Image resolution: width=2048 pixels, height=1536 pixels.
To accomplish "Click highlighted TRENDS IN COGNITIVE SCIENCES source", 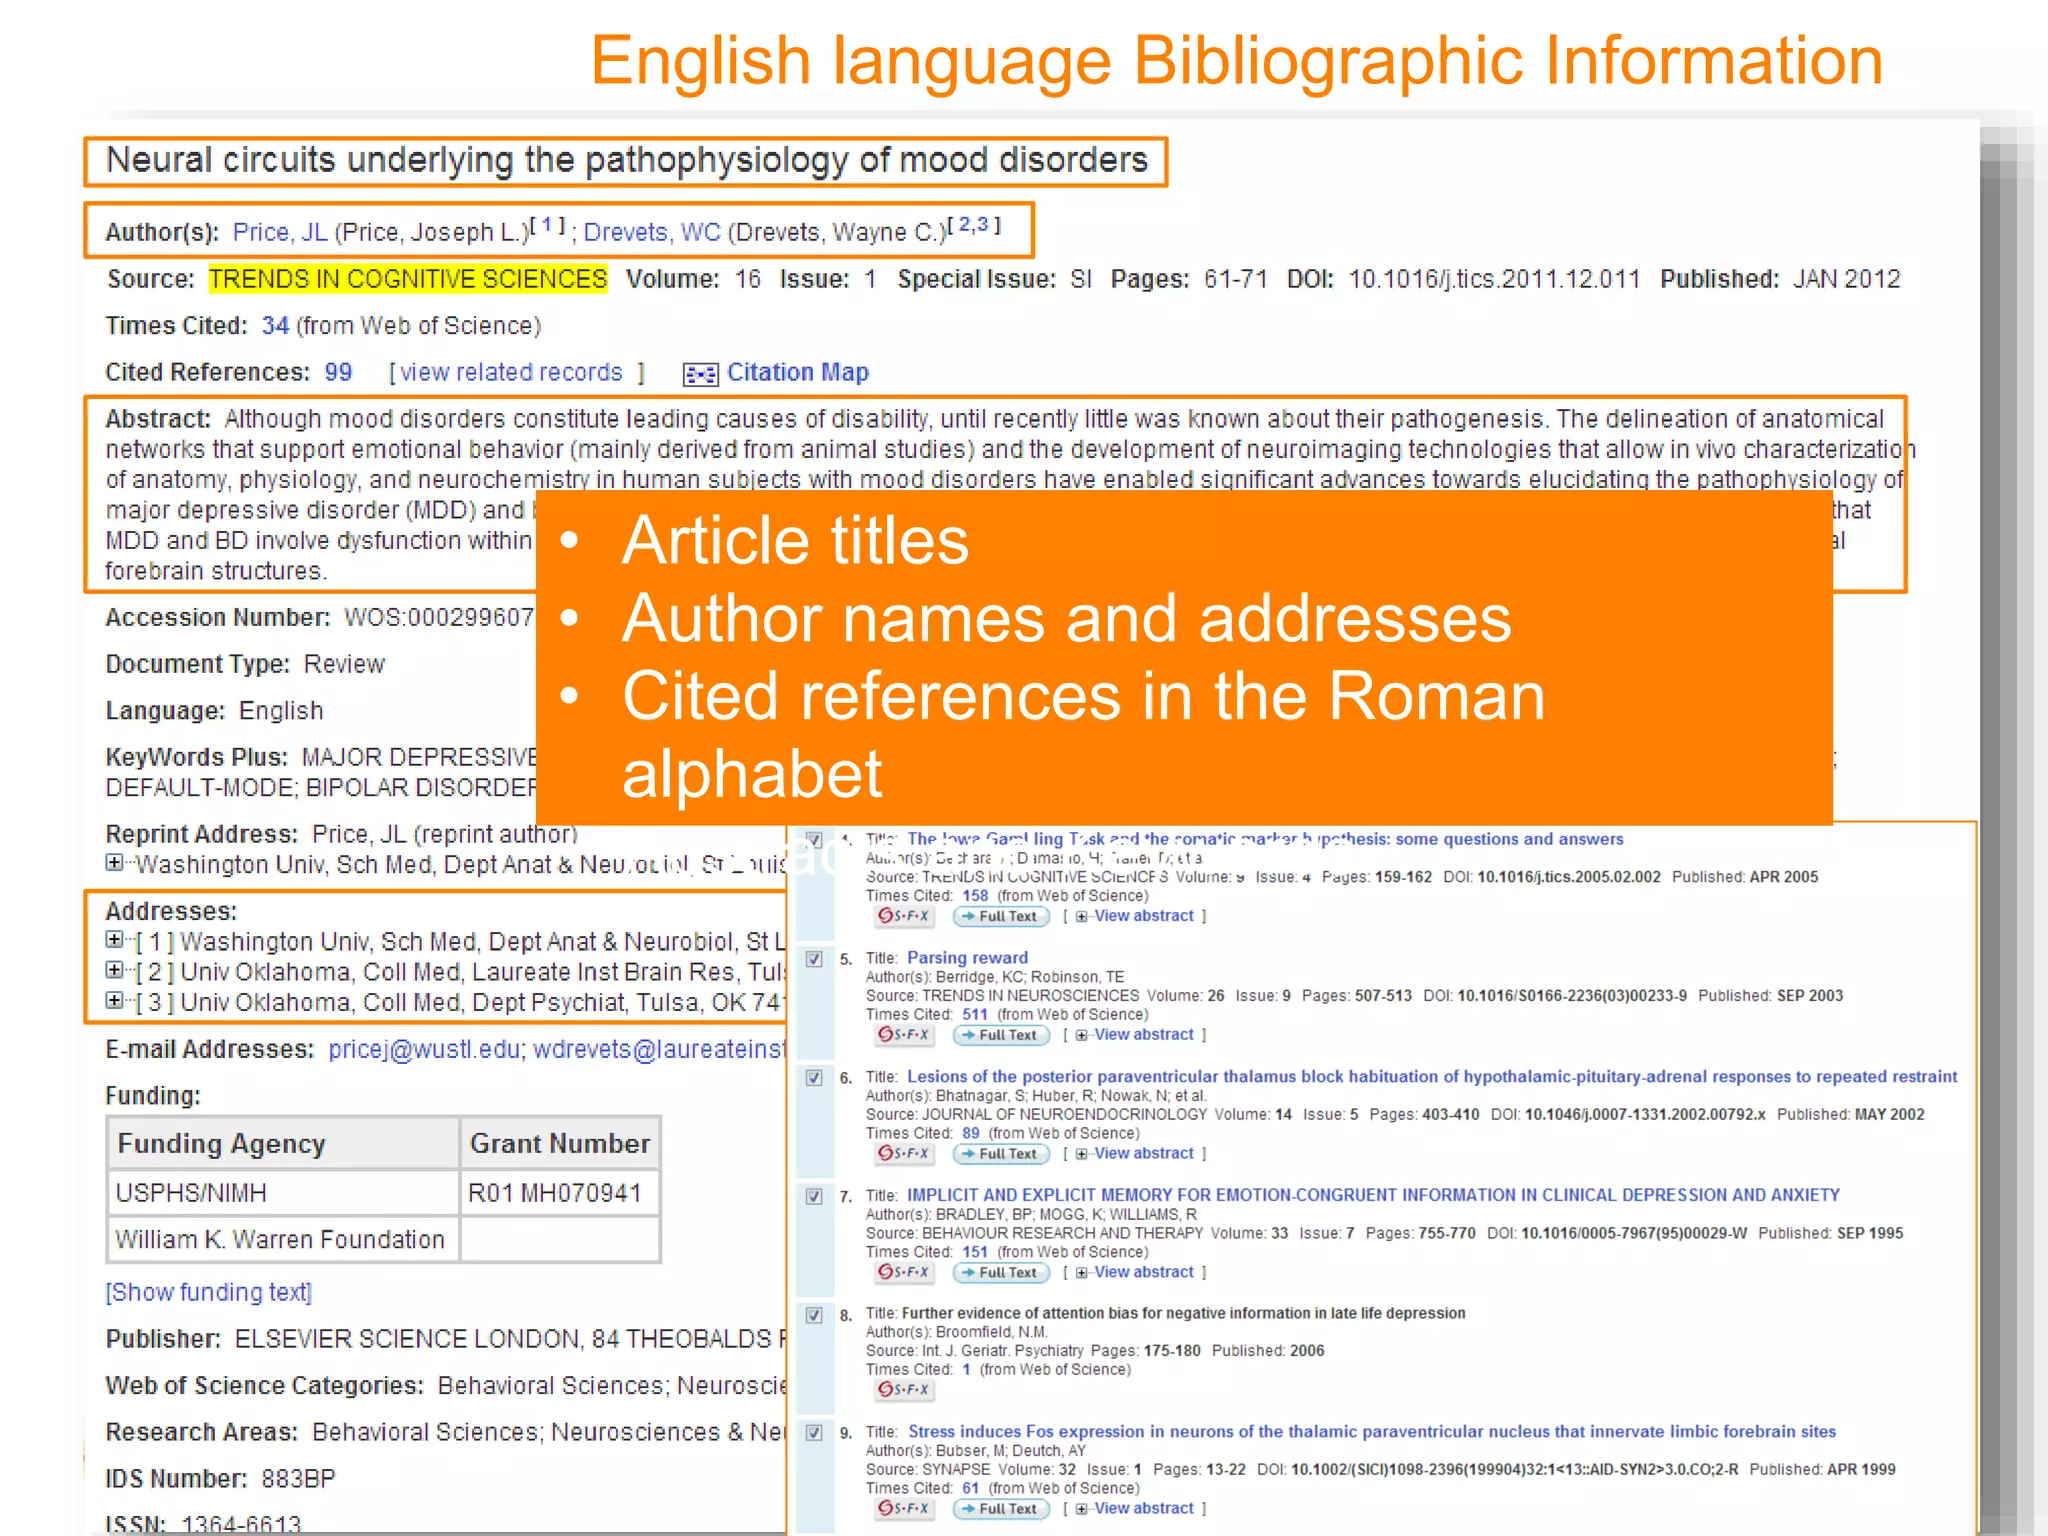I will click(x=408, y=279).
